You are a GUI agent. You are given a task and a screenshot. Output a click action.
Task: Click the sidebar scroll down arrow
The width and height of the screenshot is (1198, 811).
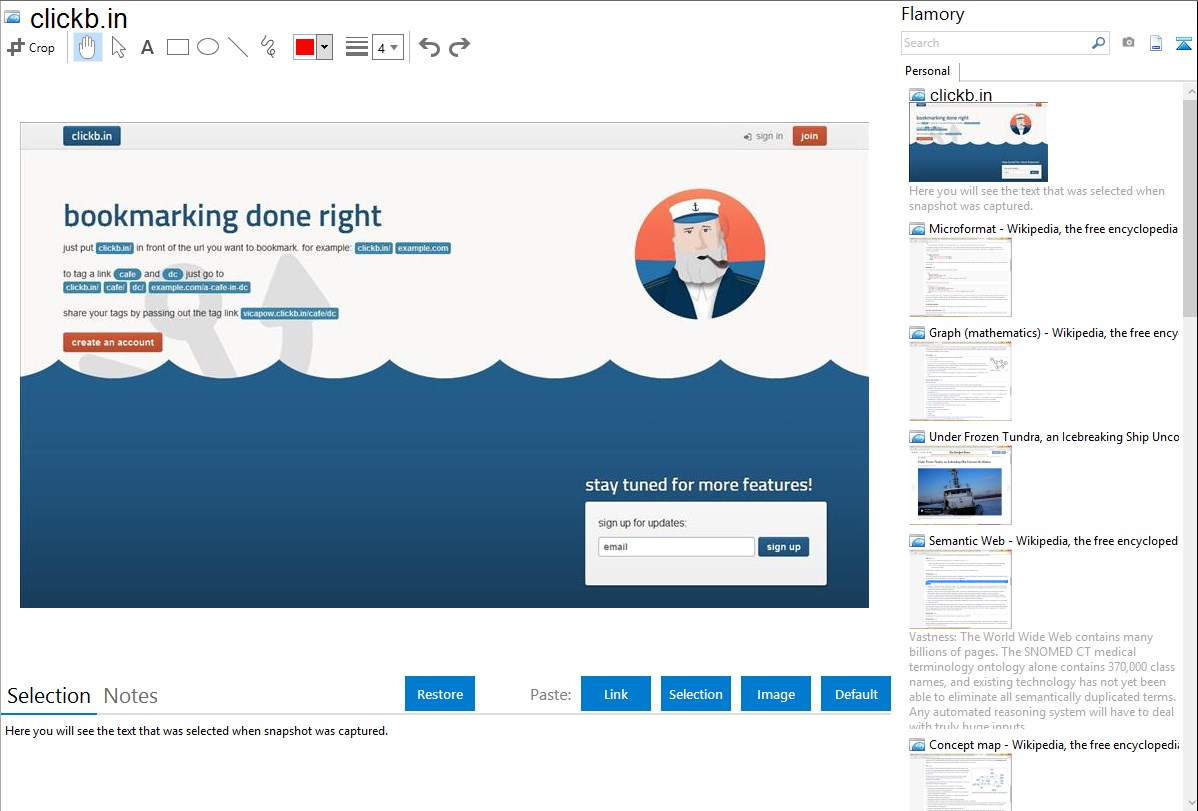tap(1190, 803)
